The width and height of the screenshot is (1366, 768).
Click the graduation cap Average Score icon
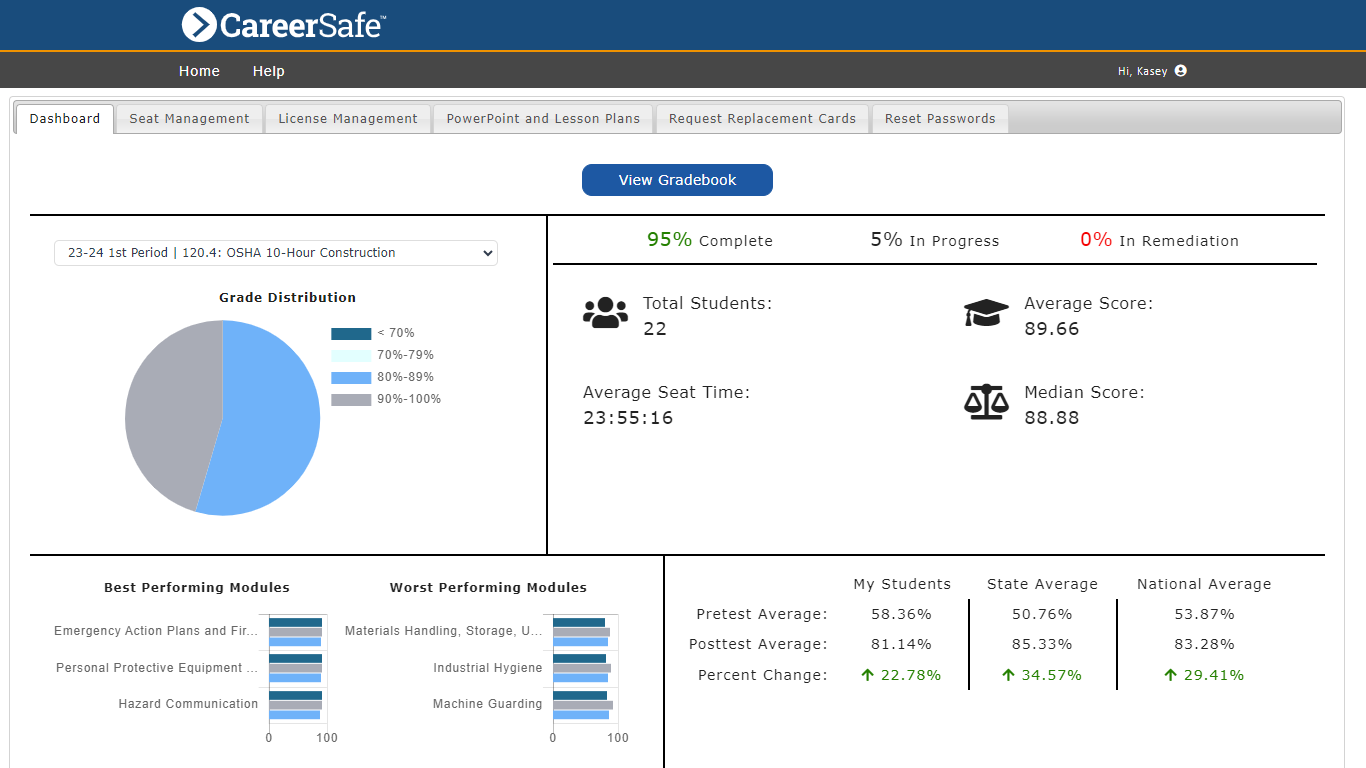986,313
